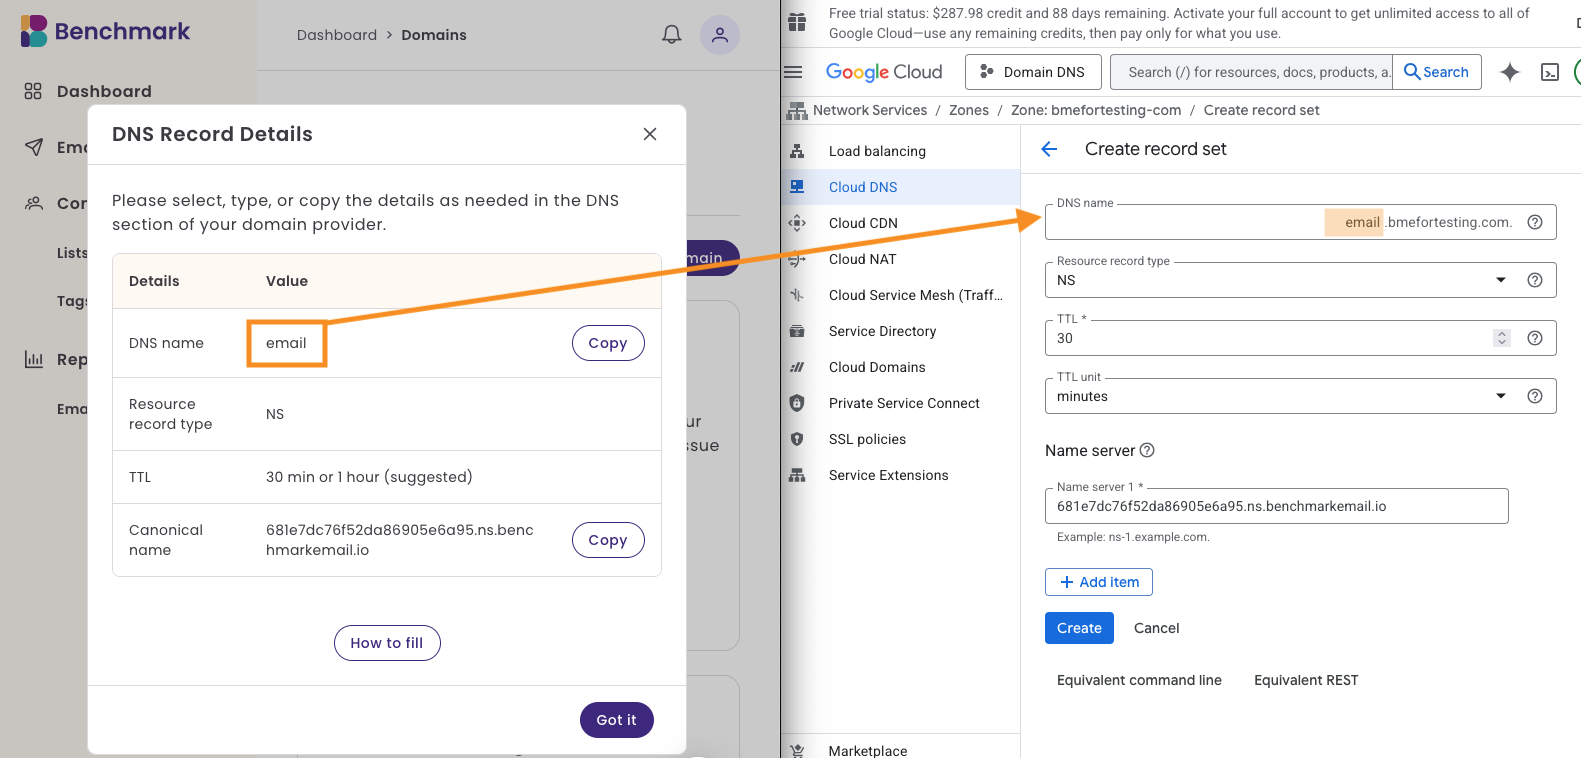
Task: Open the Name server help icon
Action: tap(1147, 450)
